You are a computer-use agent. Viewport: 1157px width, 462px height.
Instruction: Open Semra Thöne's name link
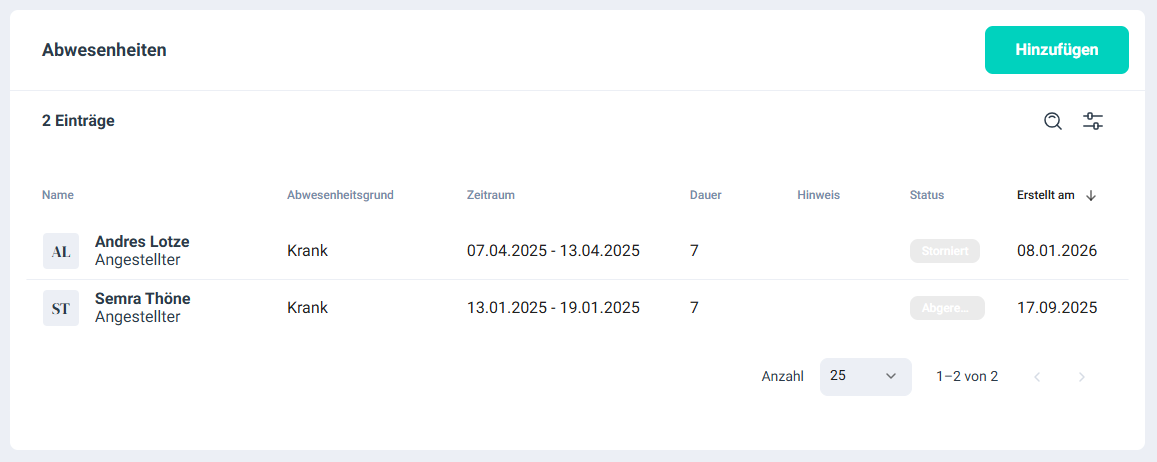click(x=142, y=298)
